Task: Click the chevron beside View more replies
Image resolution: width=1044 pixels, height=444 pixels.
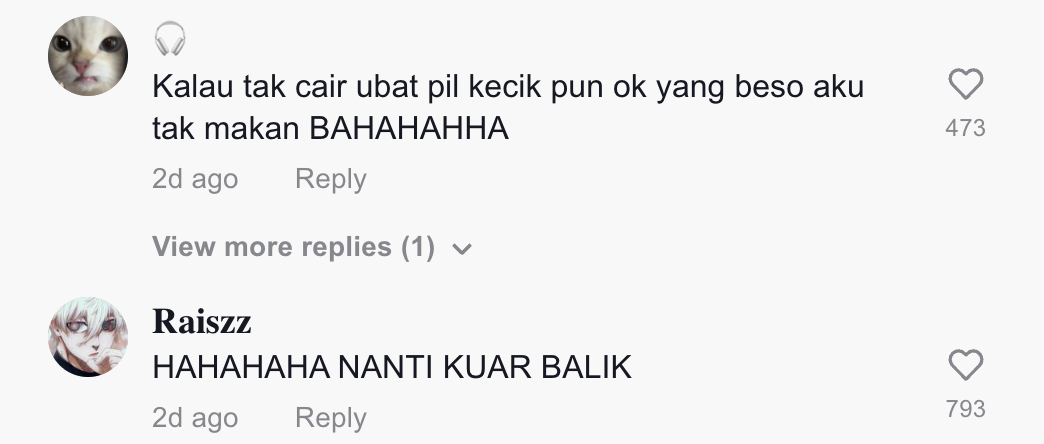Action: click(461, 249)
